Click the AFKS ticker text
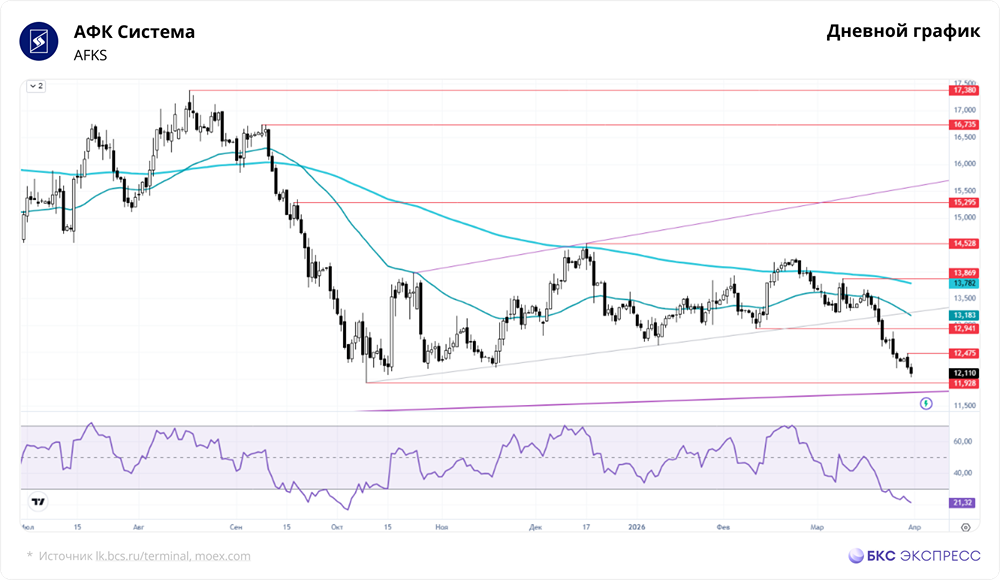The width and height of the screenshot is (1000, 580). 91,56
